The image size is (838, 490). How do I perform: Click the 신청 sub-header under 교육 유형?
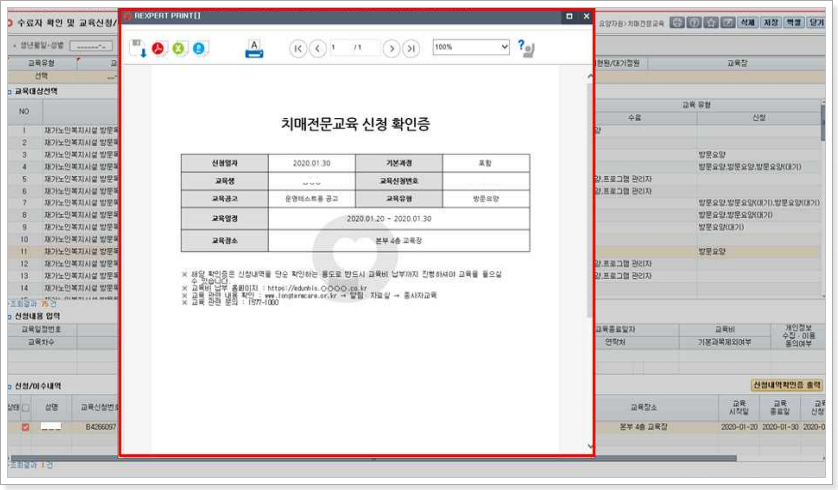click(x=759, y=118)
